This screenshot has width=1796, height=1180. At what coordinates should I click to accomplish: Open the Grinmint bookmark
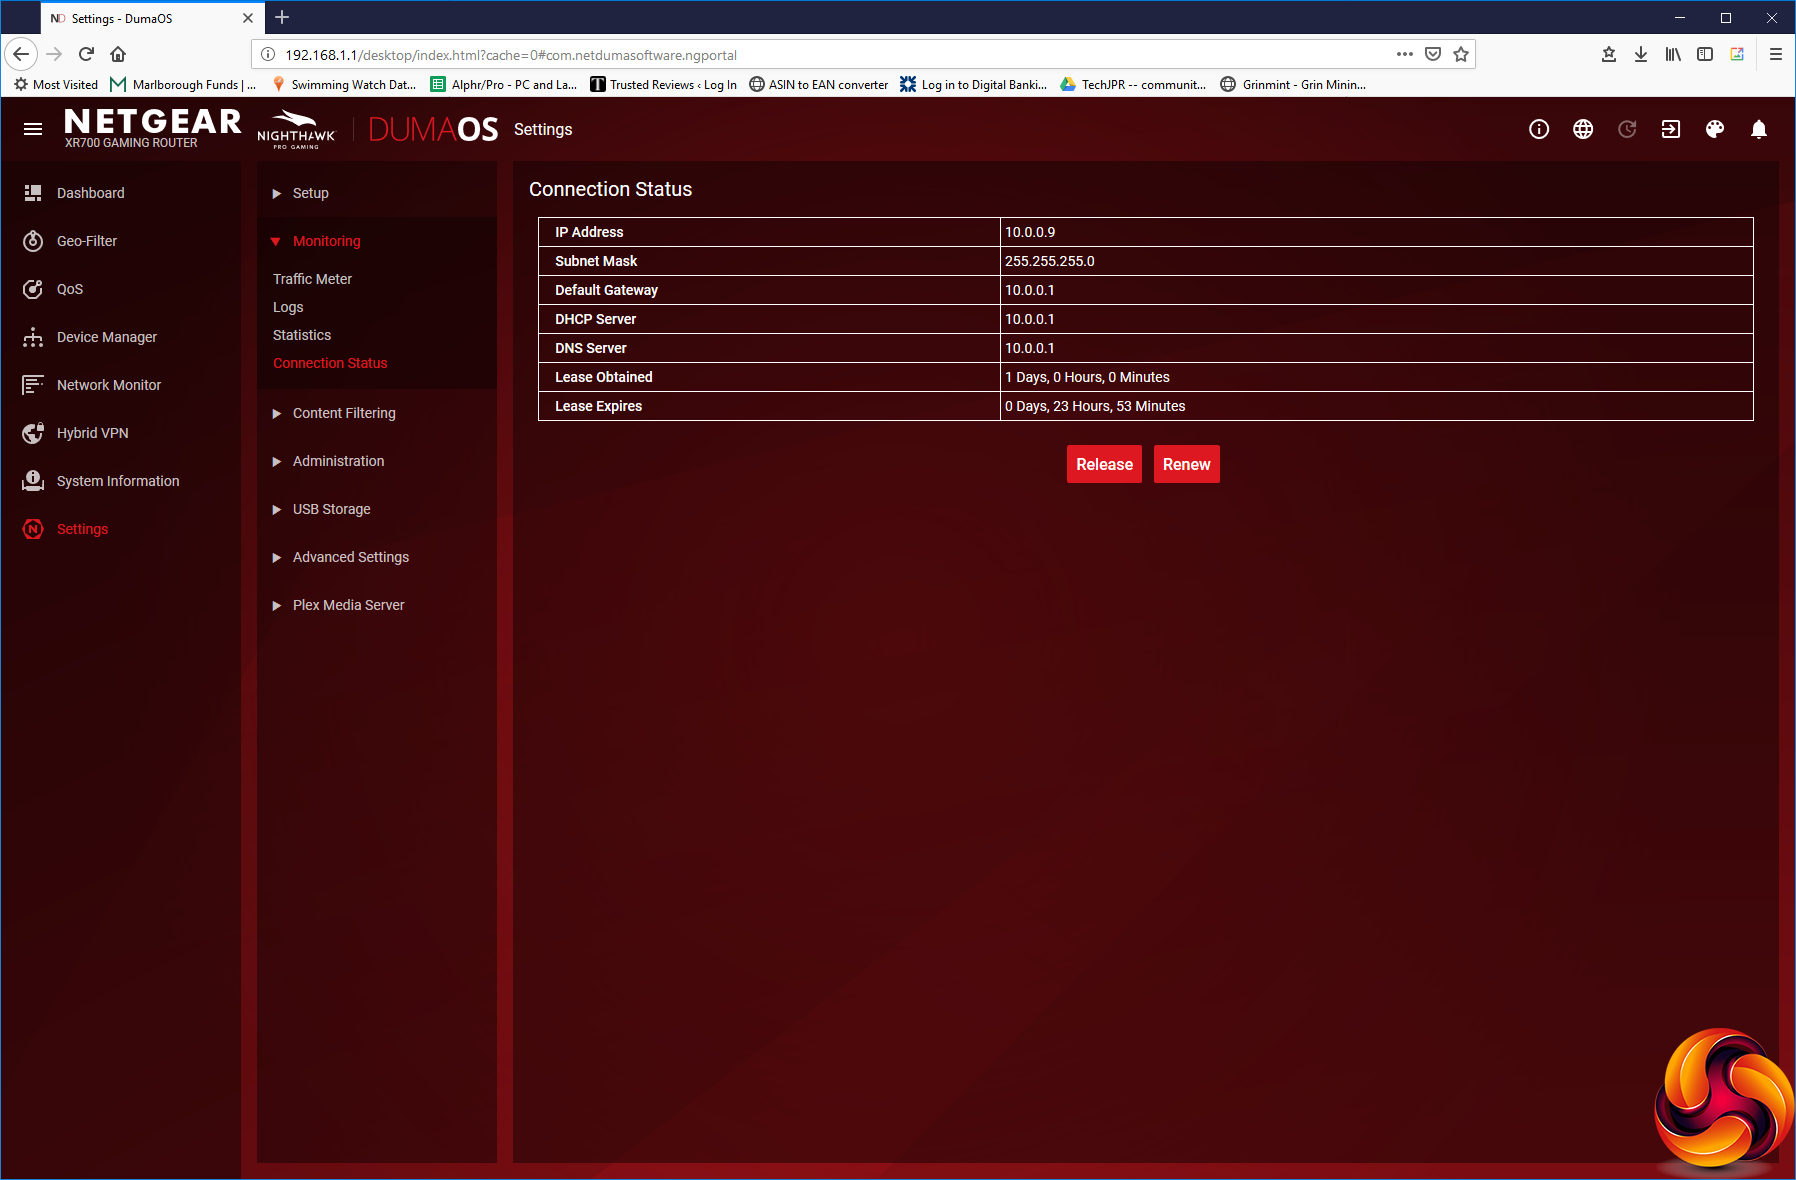[x=1293, y=84]
